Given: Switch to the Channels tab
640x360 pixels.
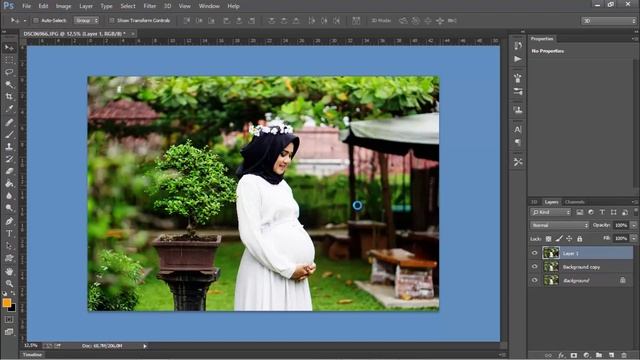Looking at the screenshot, I should coord(575,202).
